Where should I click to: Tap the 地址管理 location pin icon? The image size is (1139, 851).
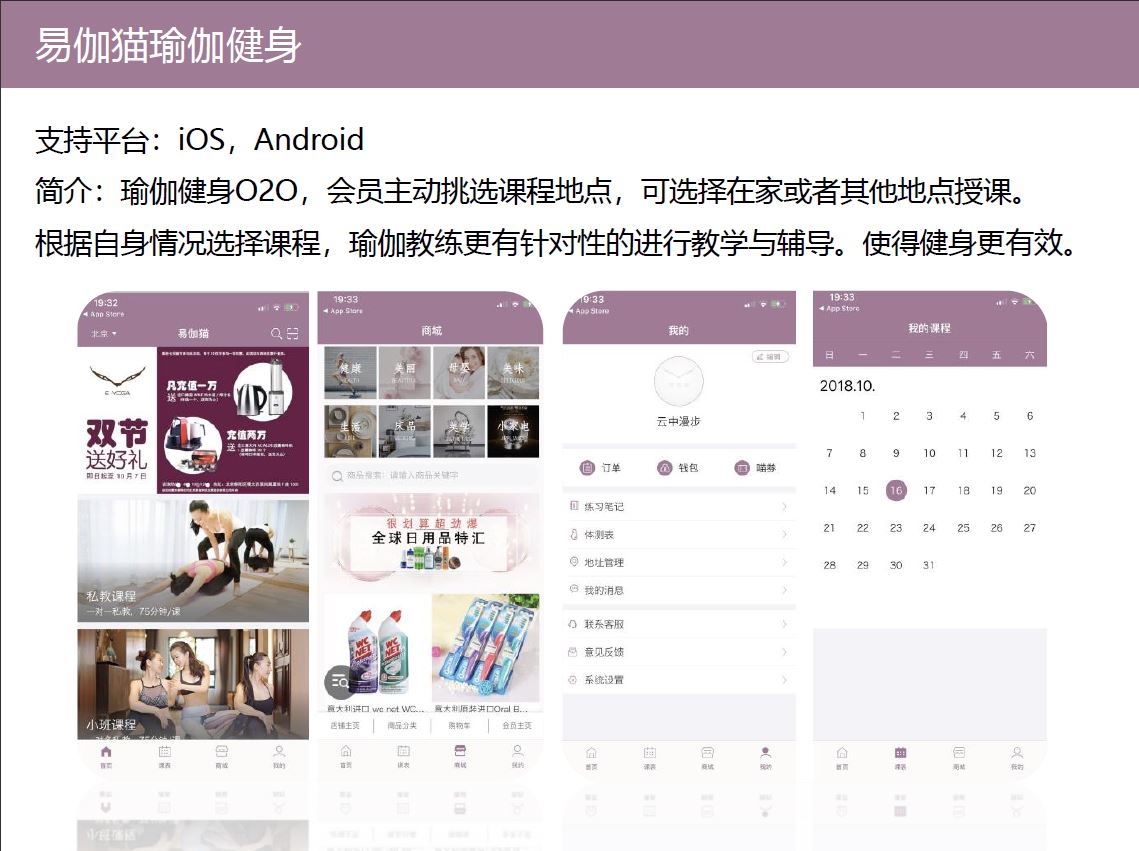click(x=574, y=561)
